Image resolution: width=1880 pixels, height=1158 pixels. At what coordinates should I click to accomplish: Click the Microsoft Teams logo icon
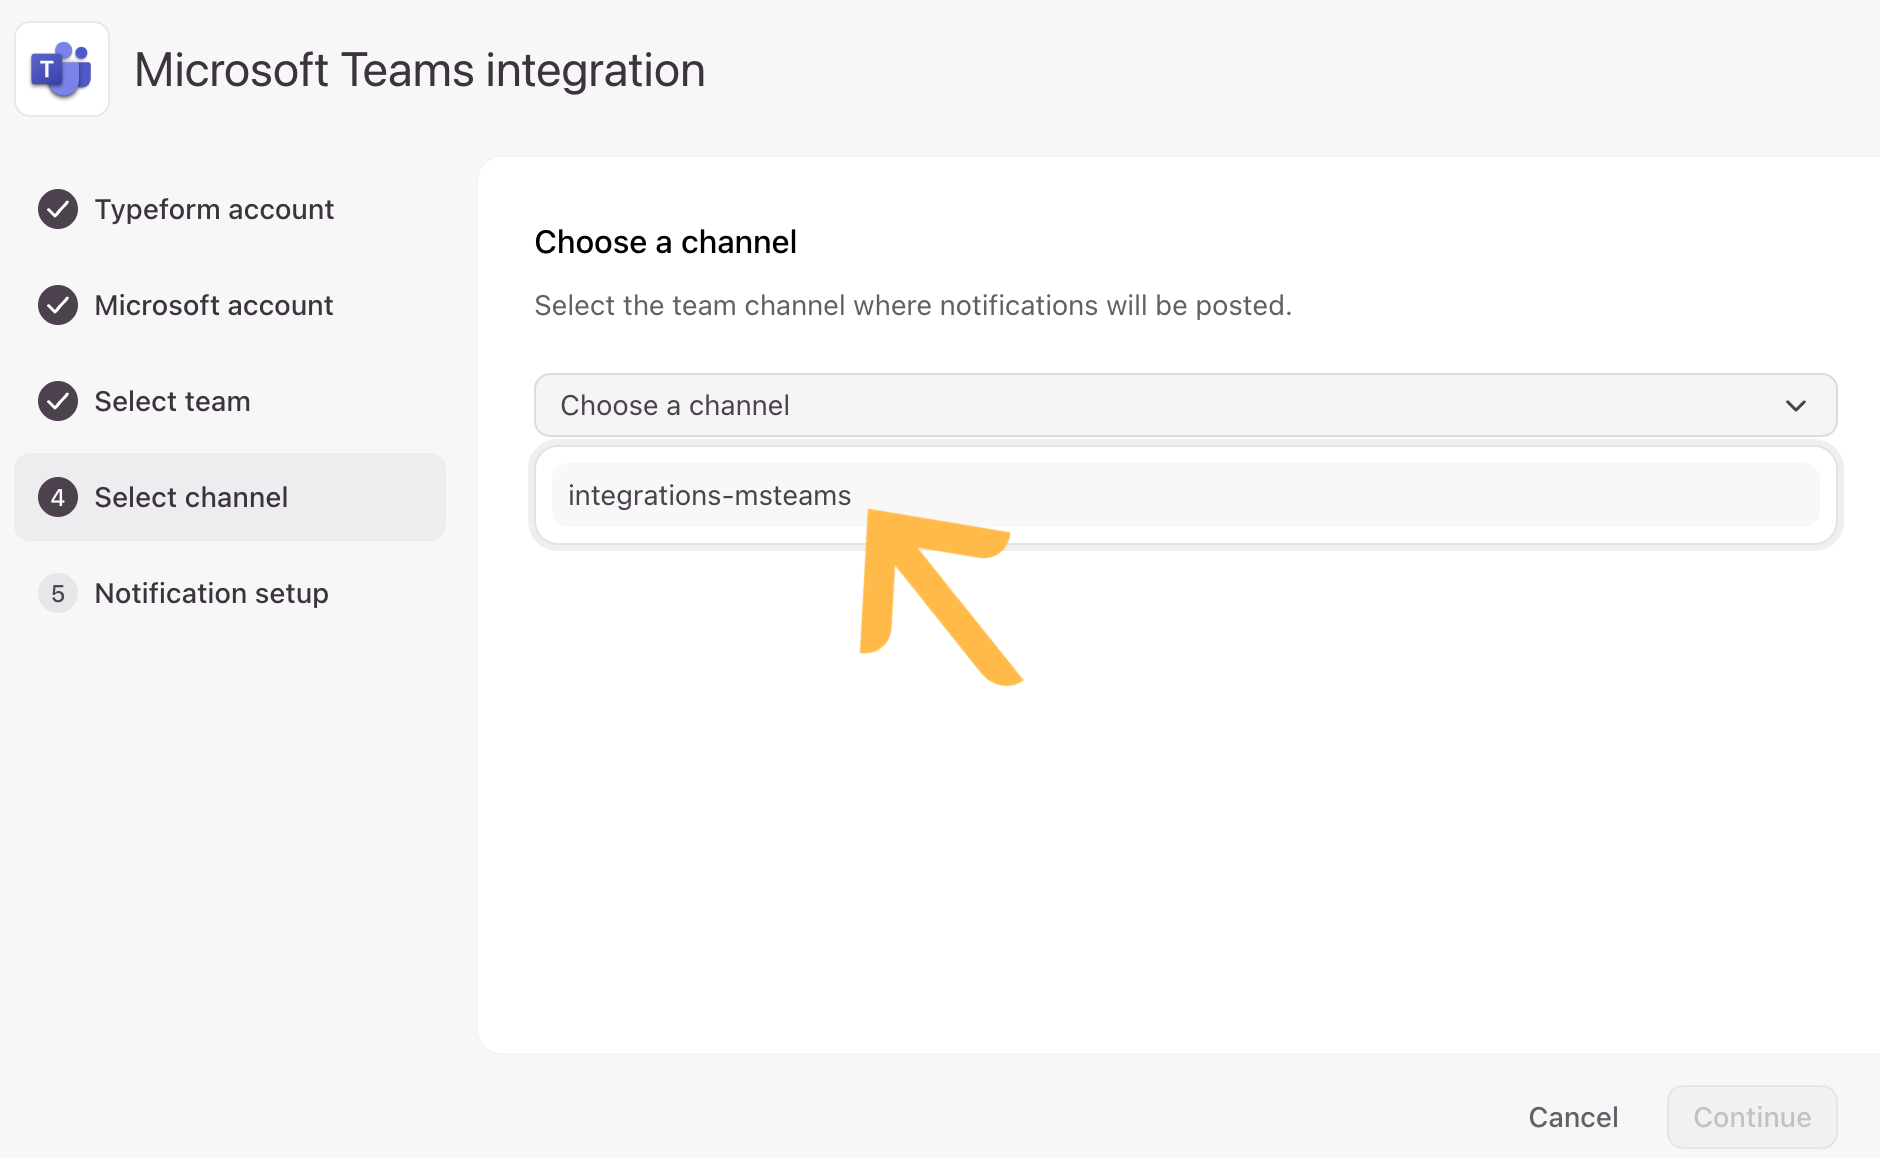(62, 69)
